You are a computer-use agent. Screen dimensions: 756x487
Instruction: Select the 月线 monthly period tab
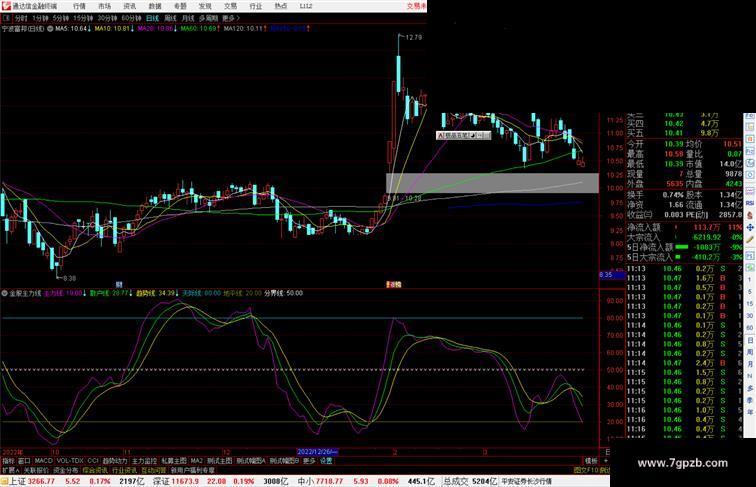tap(188, 18)
